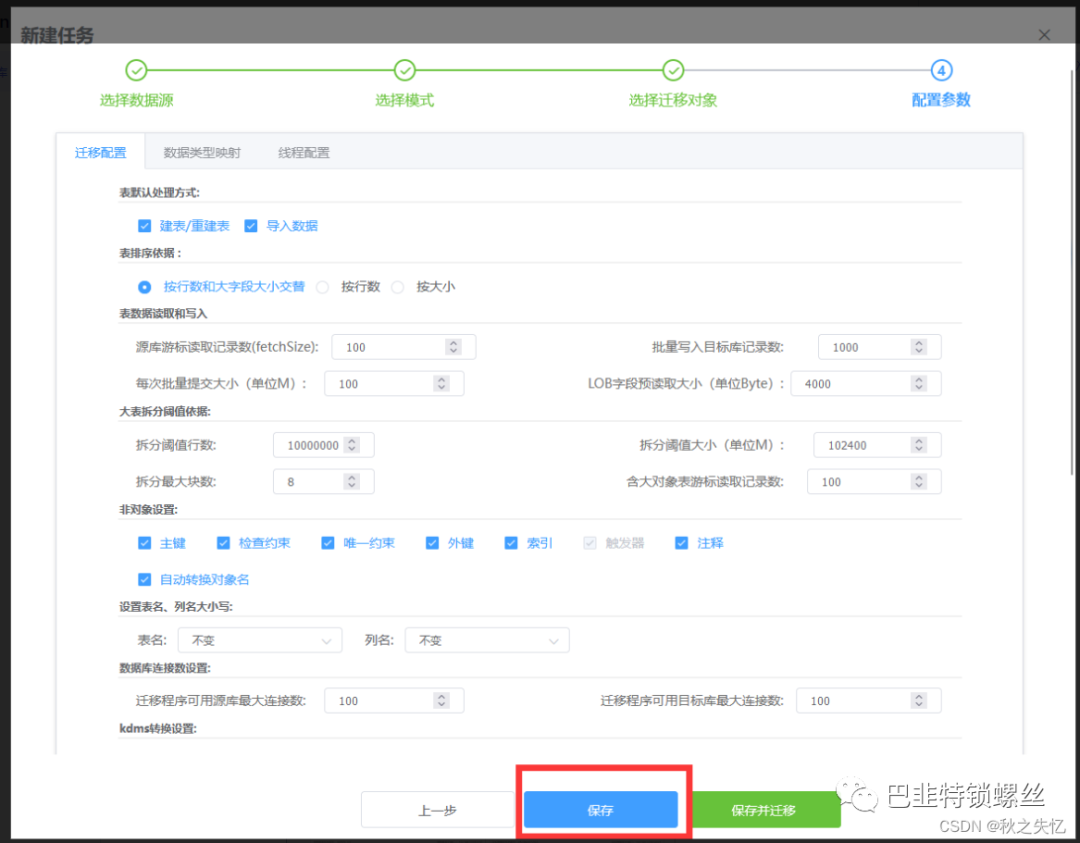Click the 上一步 button
The height and width of the screenshot is (843, 1080).
point(437,810)
